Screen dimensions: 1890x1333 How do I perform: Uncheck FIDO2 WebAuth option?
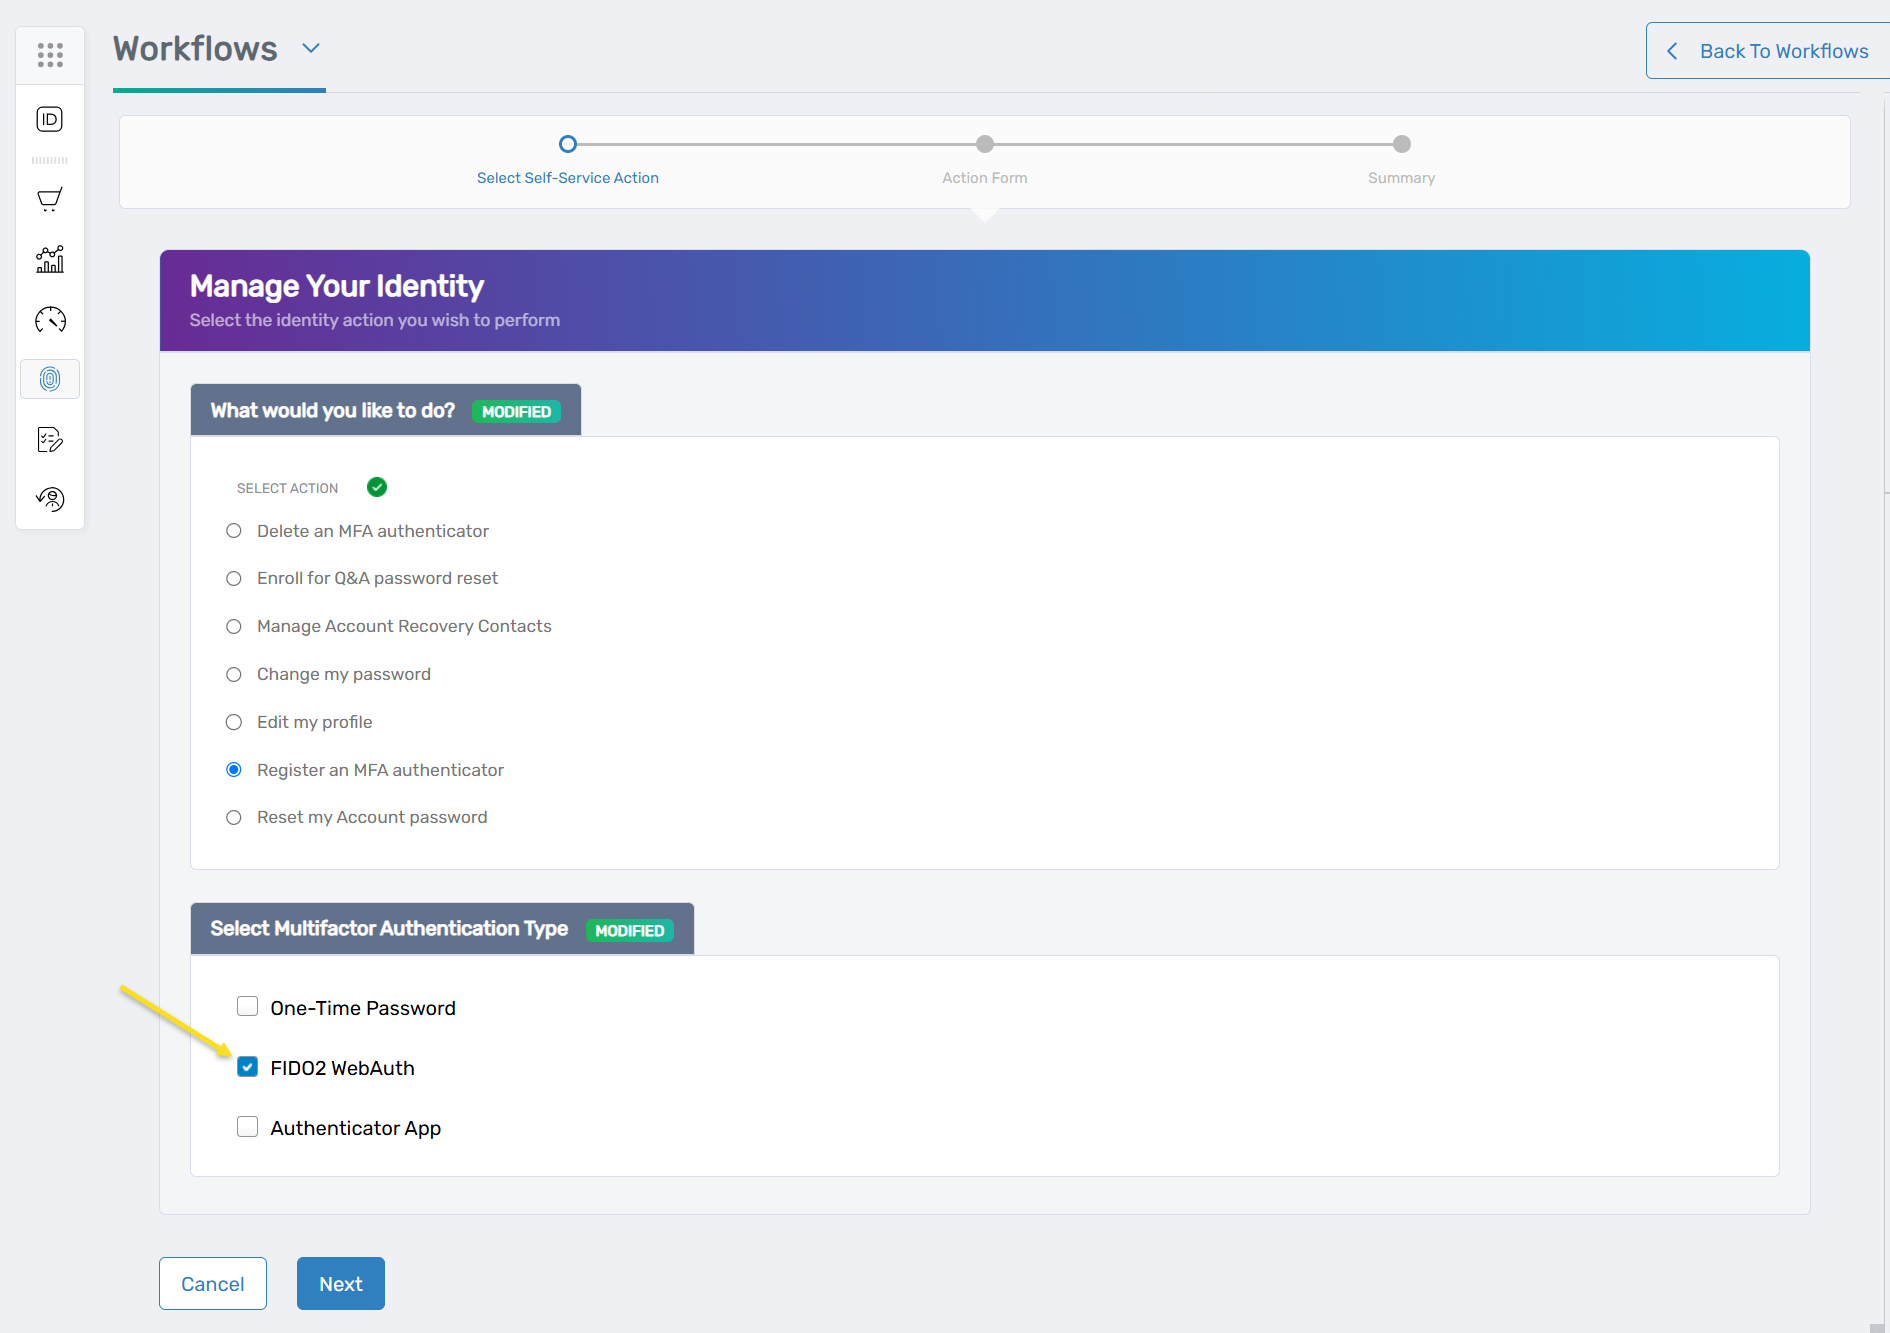(x=247, y=1066)
